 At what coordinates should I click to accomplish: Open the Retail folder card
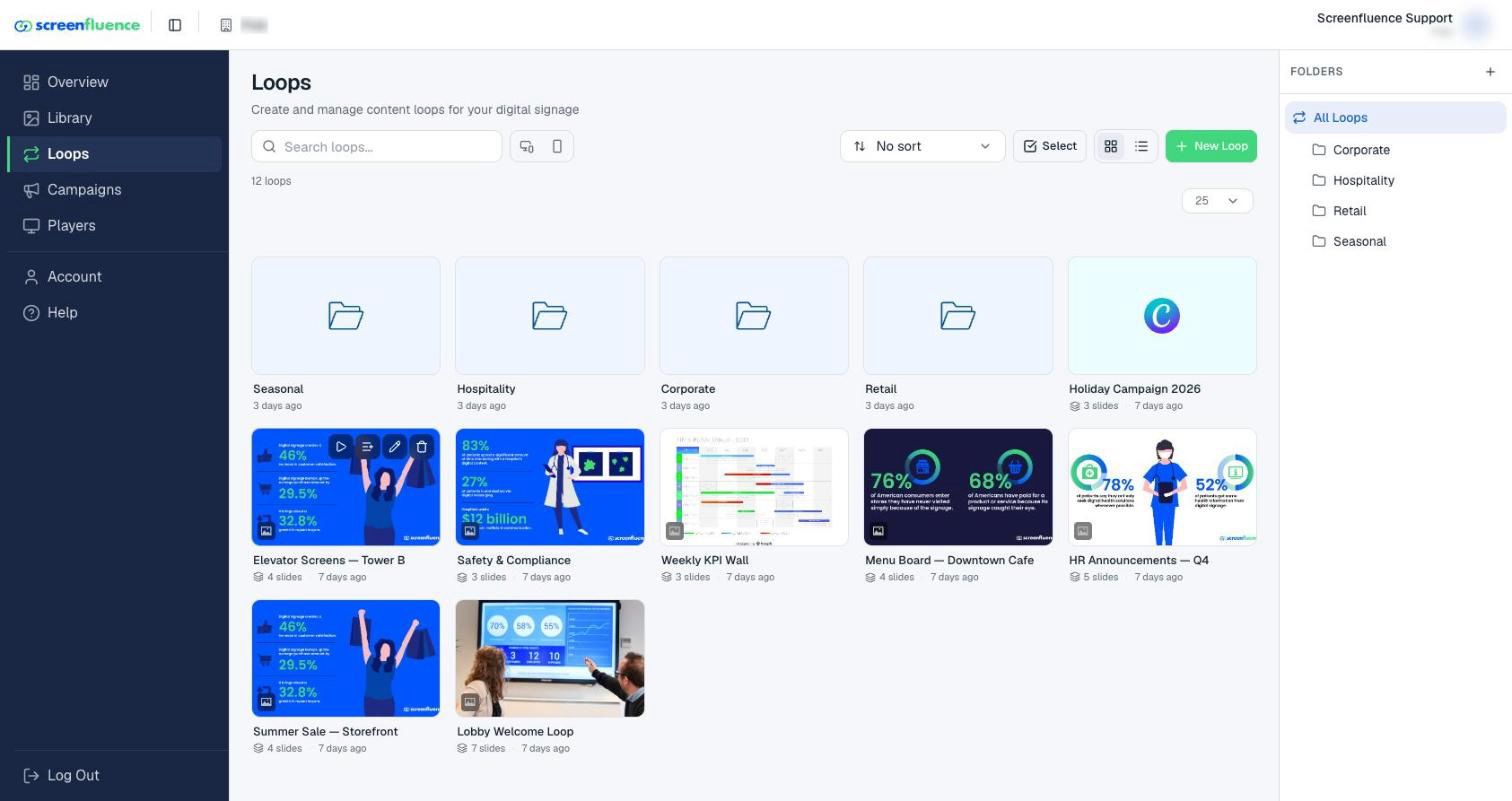(958, 316)
